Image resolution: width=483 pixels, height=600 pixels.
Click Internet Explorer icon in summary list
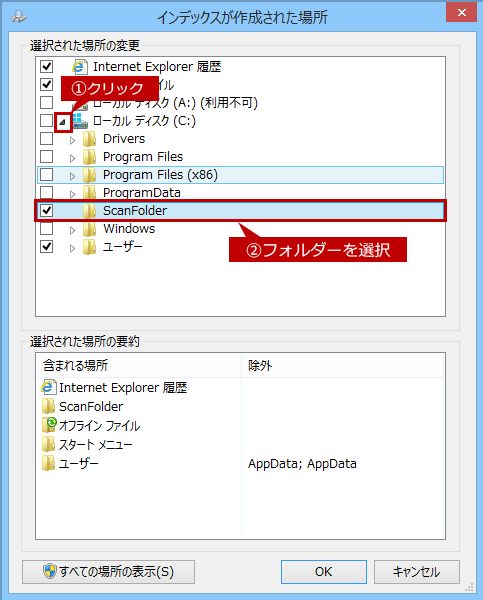click(x=48, y=387)
